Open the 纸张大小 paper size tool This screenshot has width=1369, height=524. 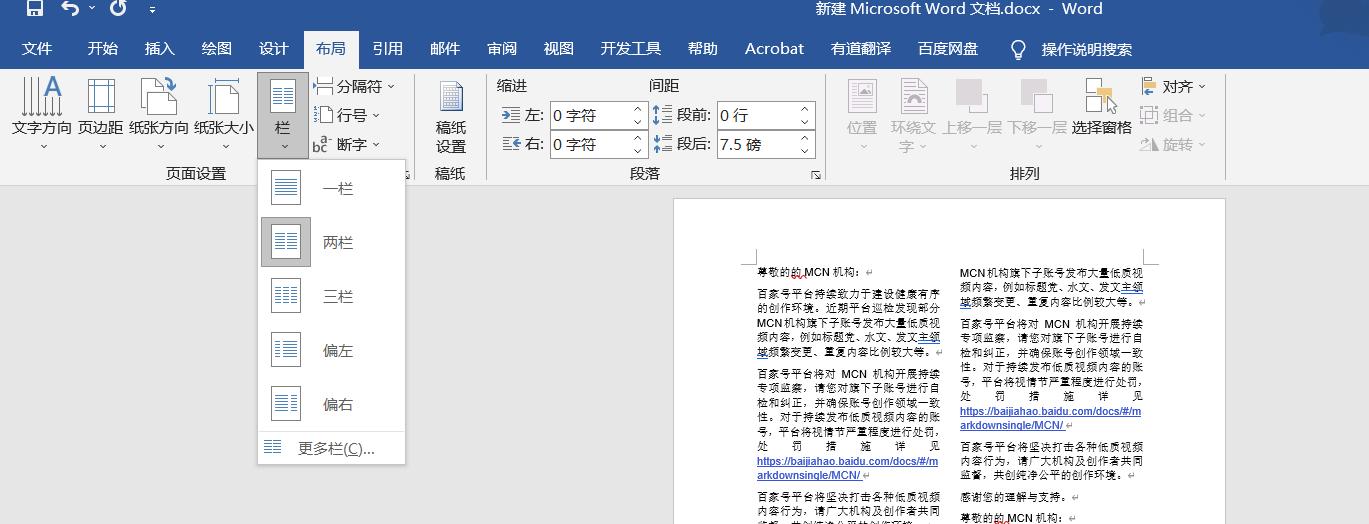coord(224,113)
